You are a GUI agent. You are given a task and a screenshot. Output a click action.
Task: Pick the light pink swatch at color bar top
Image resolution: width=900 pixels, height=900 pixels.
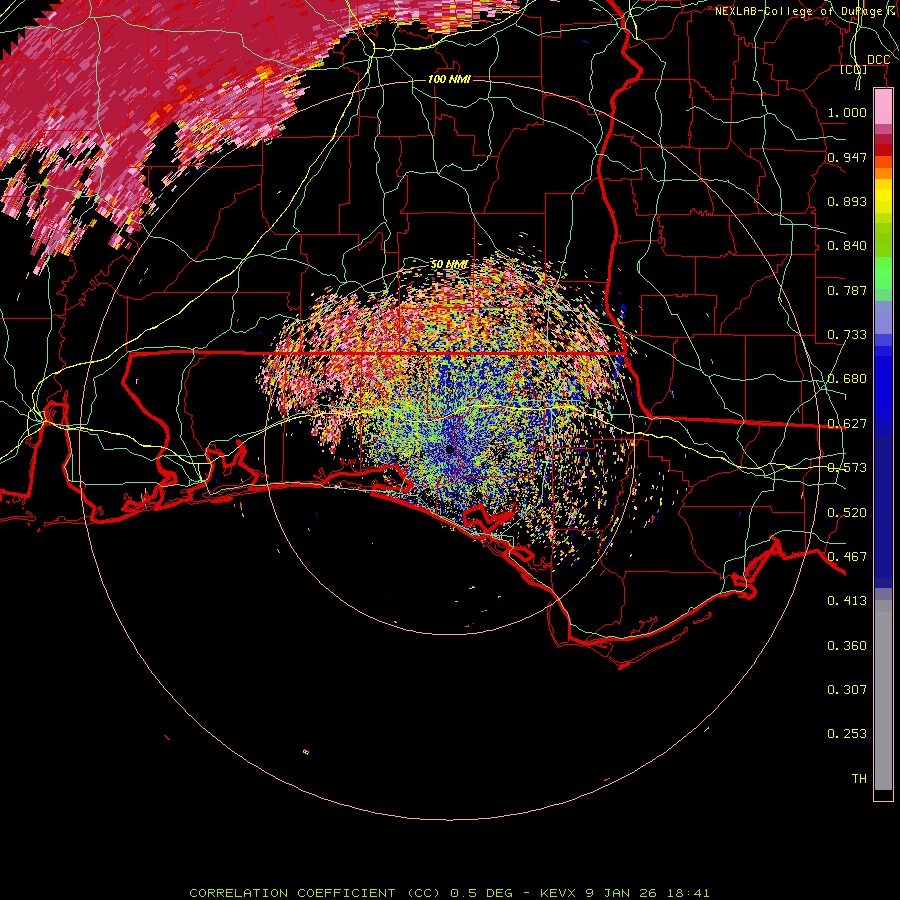[x=883, y=106]
